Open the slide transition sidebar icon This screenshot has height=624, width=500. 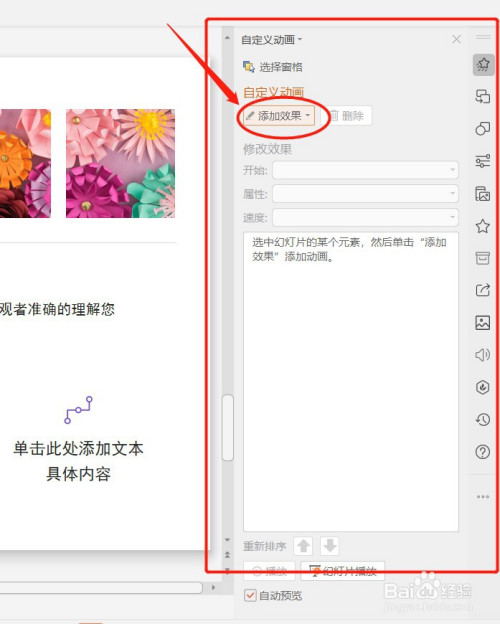483,97
